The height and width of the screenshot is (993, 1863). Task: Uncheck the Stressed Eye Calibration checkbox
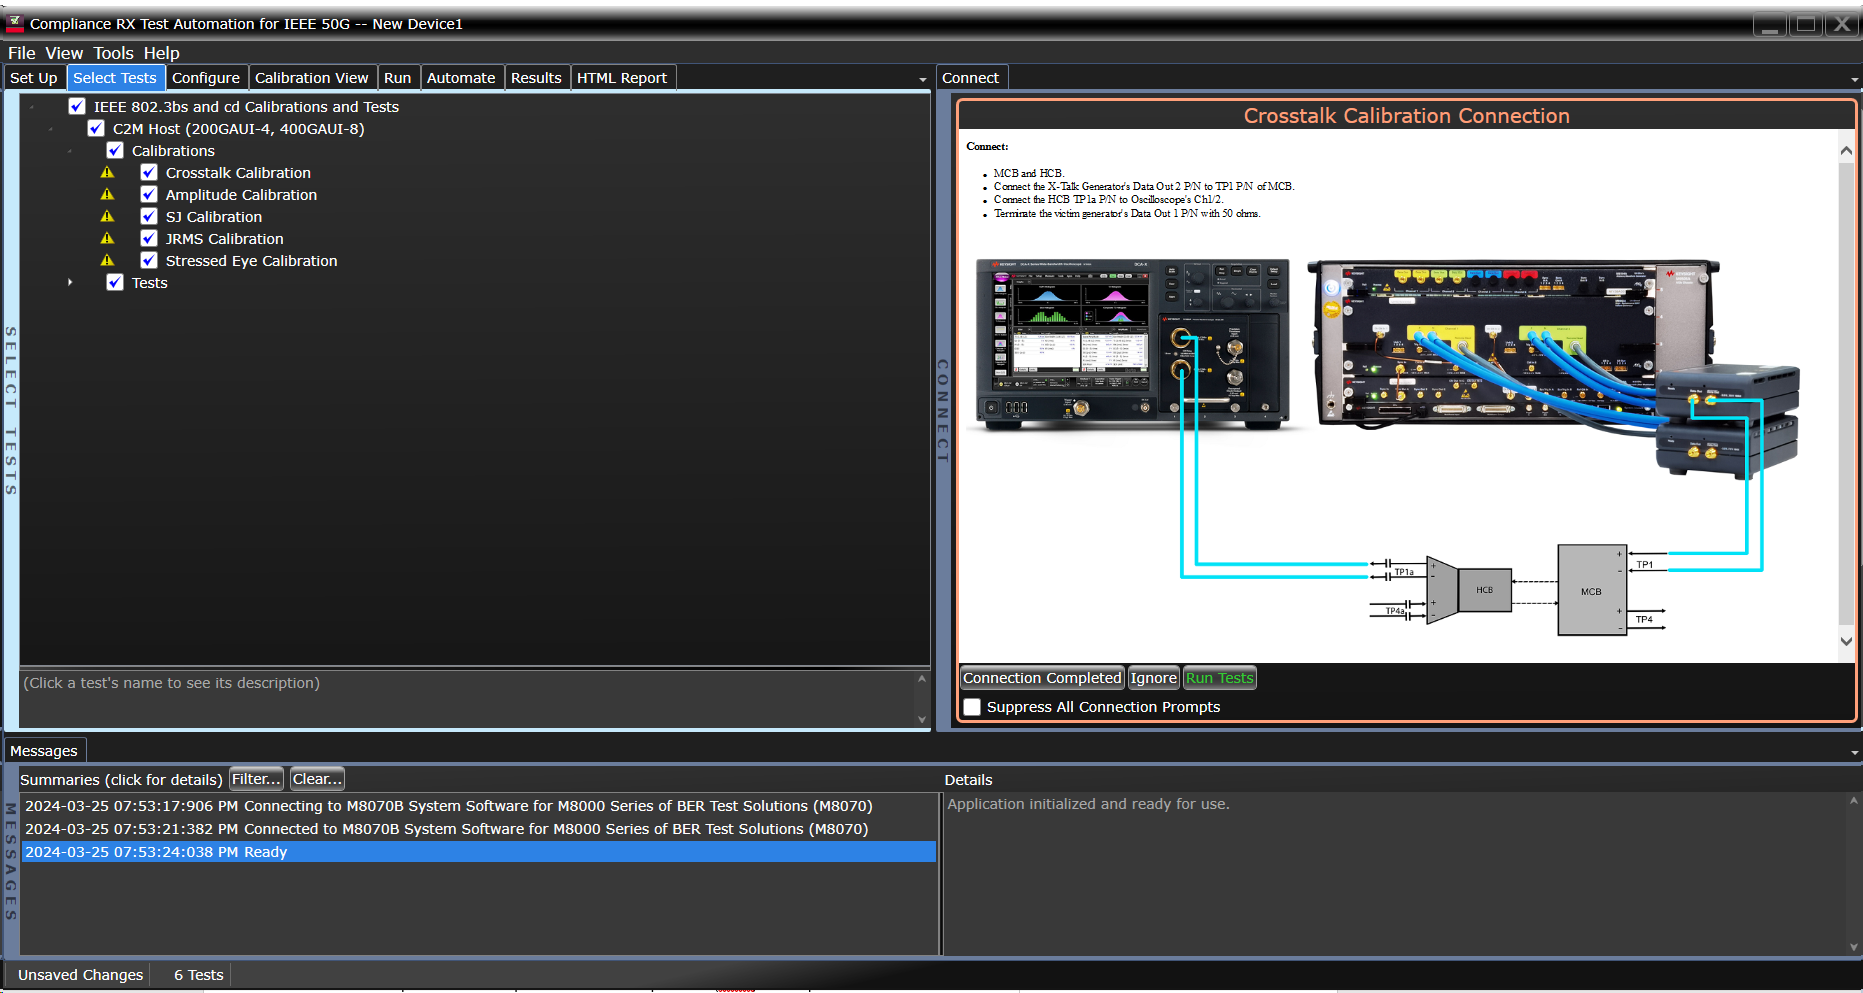coord(149,261)
